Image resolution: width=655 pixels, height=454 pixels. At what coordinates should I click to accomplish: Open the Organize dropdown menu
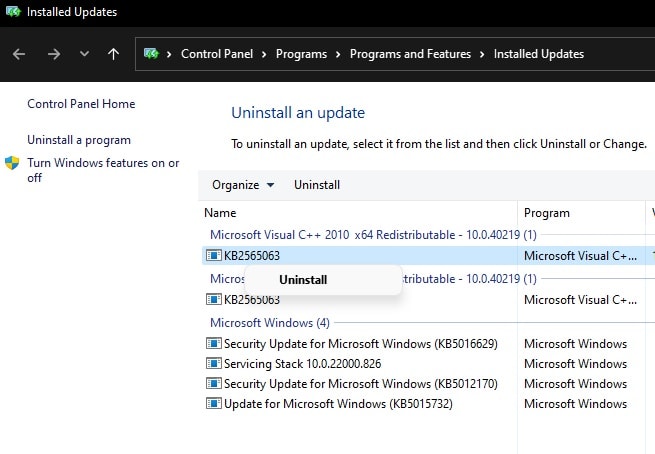pyautogui.click(x=243, y=185)
